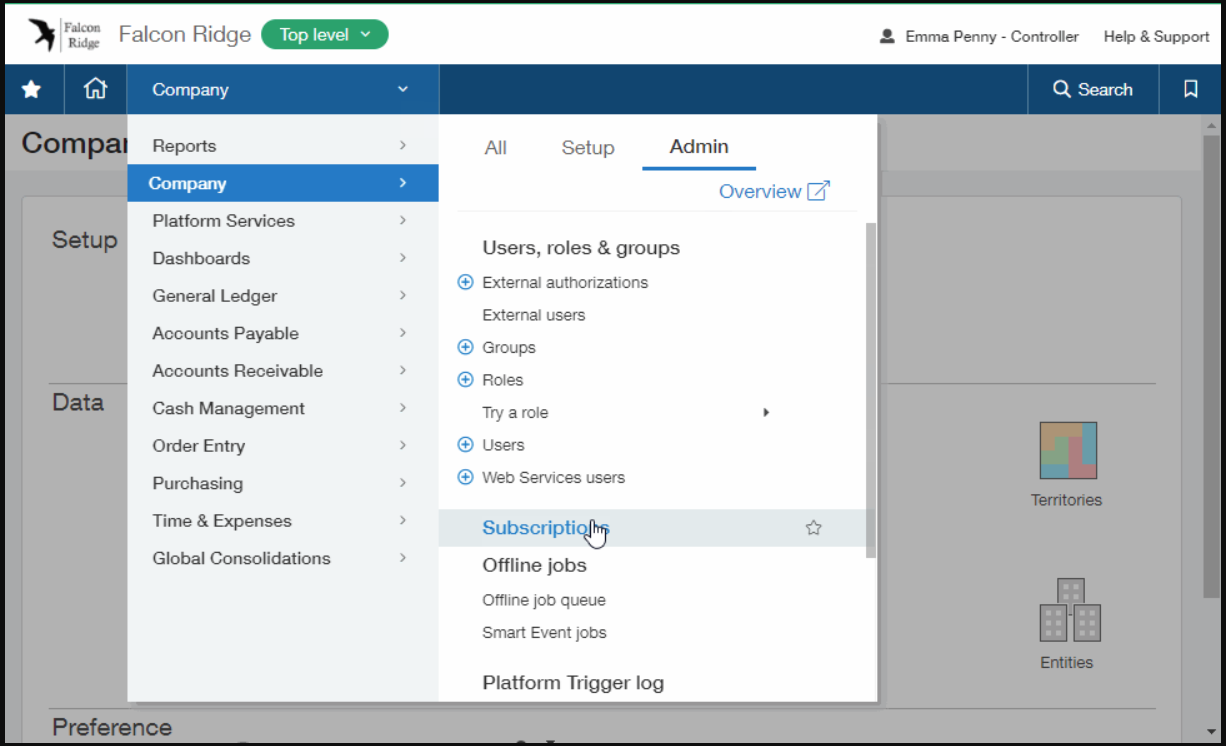Toggle the favorite star next to Subscriptions
1226x746 pixels.
[813, 527]
